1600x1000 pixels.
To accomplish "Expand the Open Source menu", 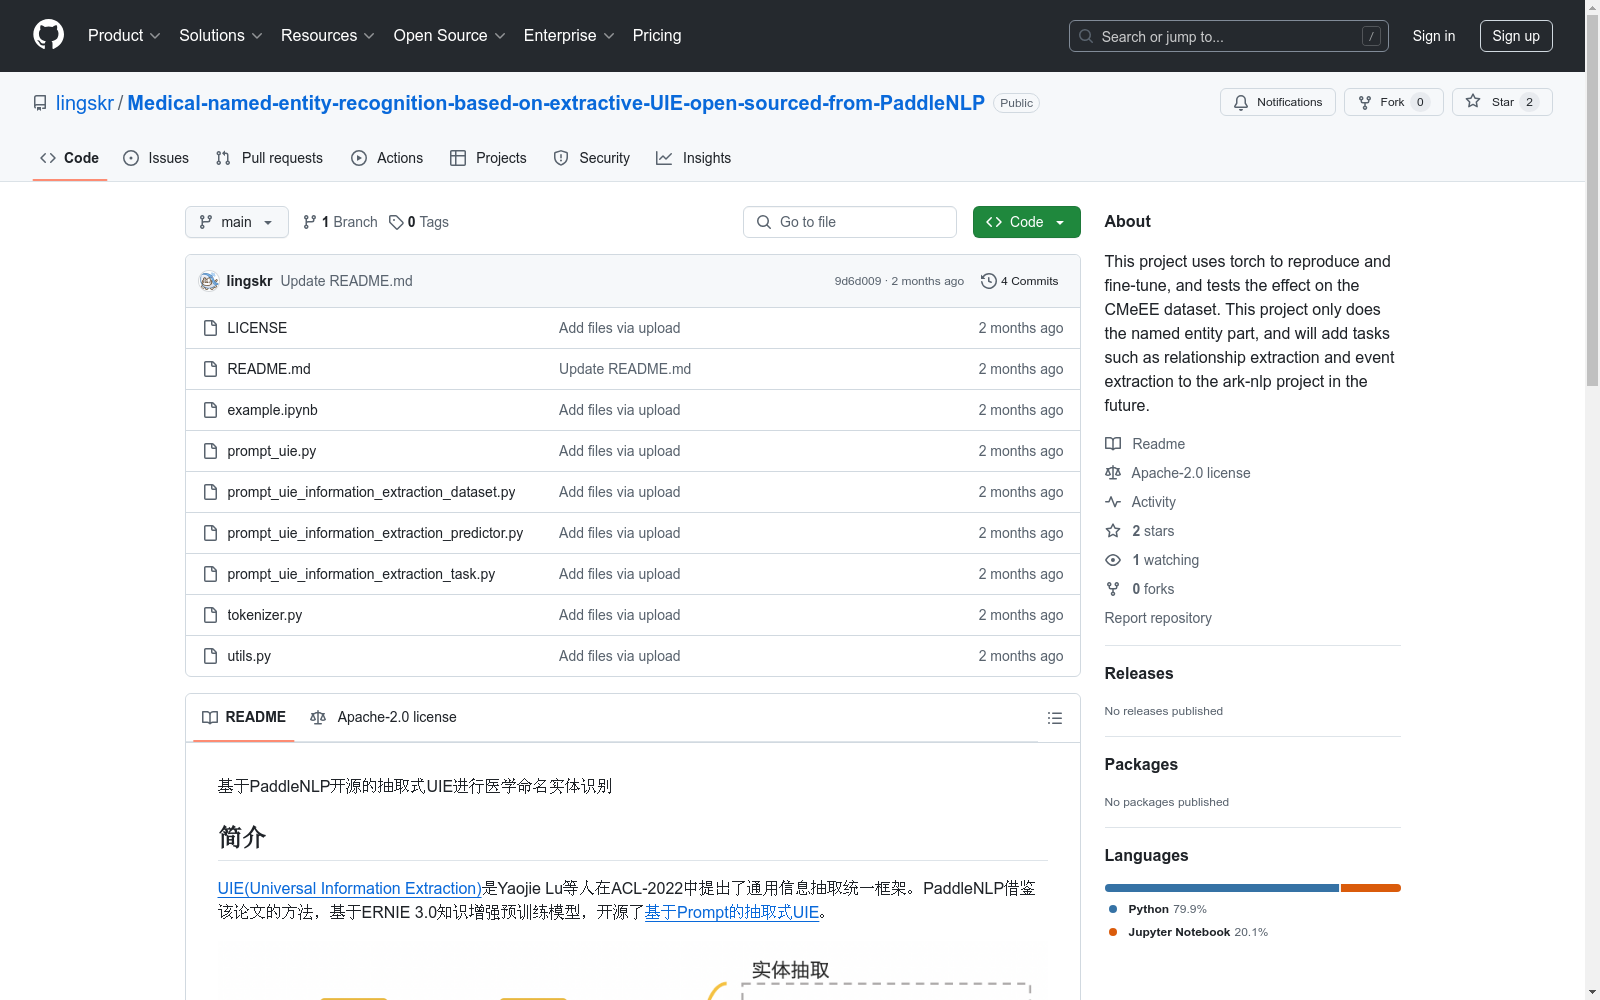I will tap(450, 36).
